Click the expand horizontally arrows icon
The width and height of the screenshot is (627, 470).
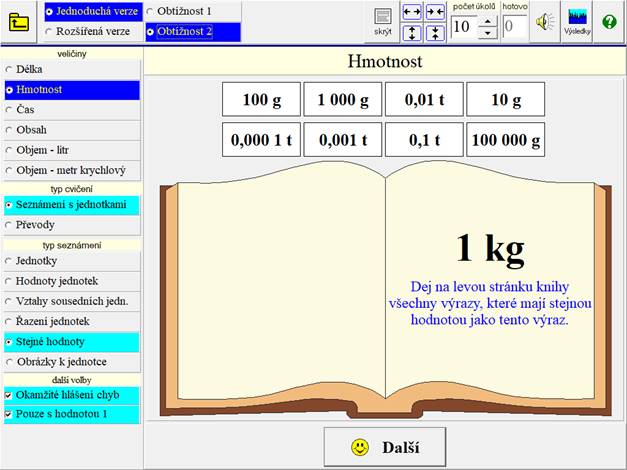click(412, 12)
